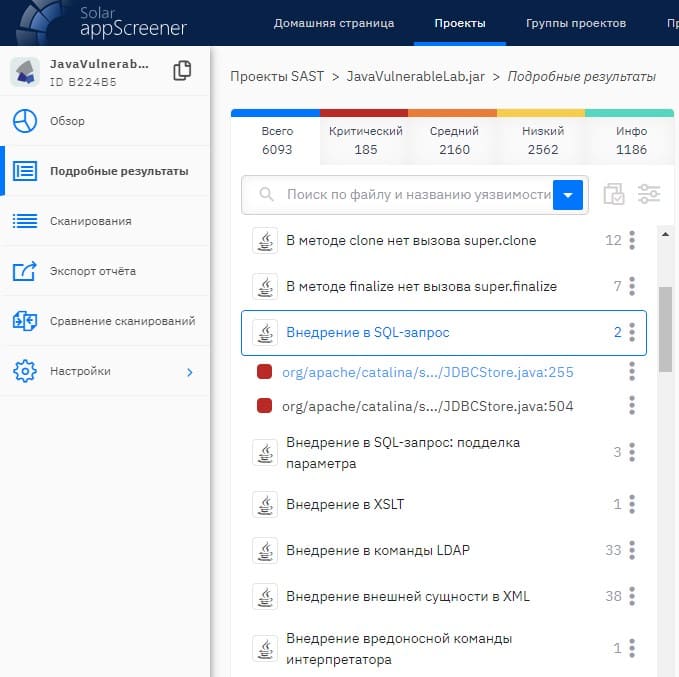The image size is (679, 677).
Task: Click the results list scrollbar thumb
Action: coord(666,329)
